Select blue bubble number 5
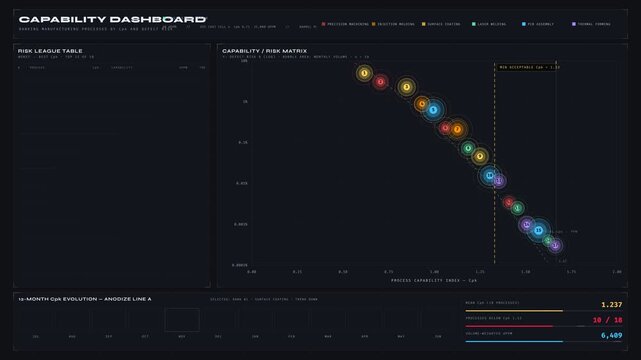Image resolution: width=641 pixels, height=360 pixels. click(434, 110)
